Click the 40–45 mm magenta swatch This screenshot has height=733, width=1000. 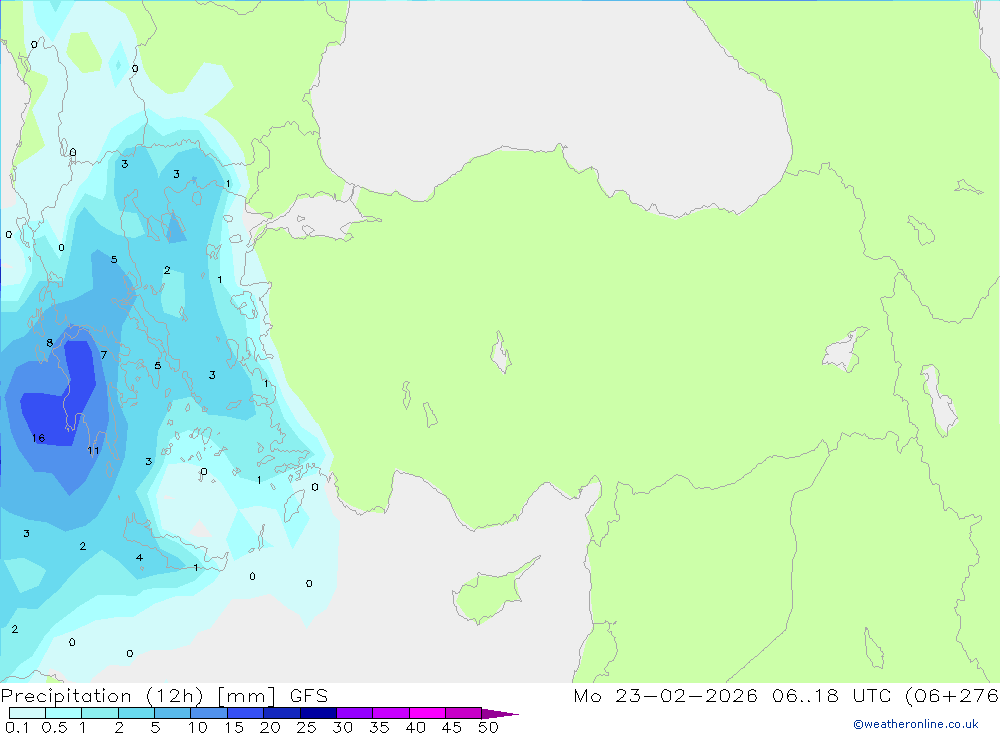pyautogui.click(x=427, y=713)
